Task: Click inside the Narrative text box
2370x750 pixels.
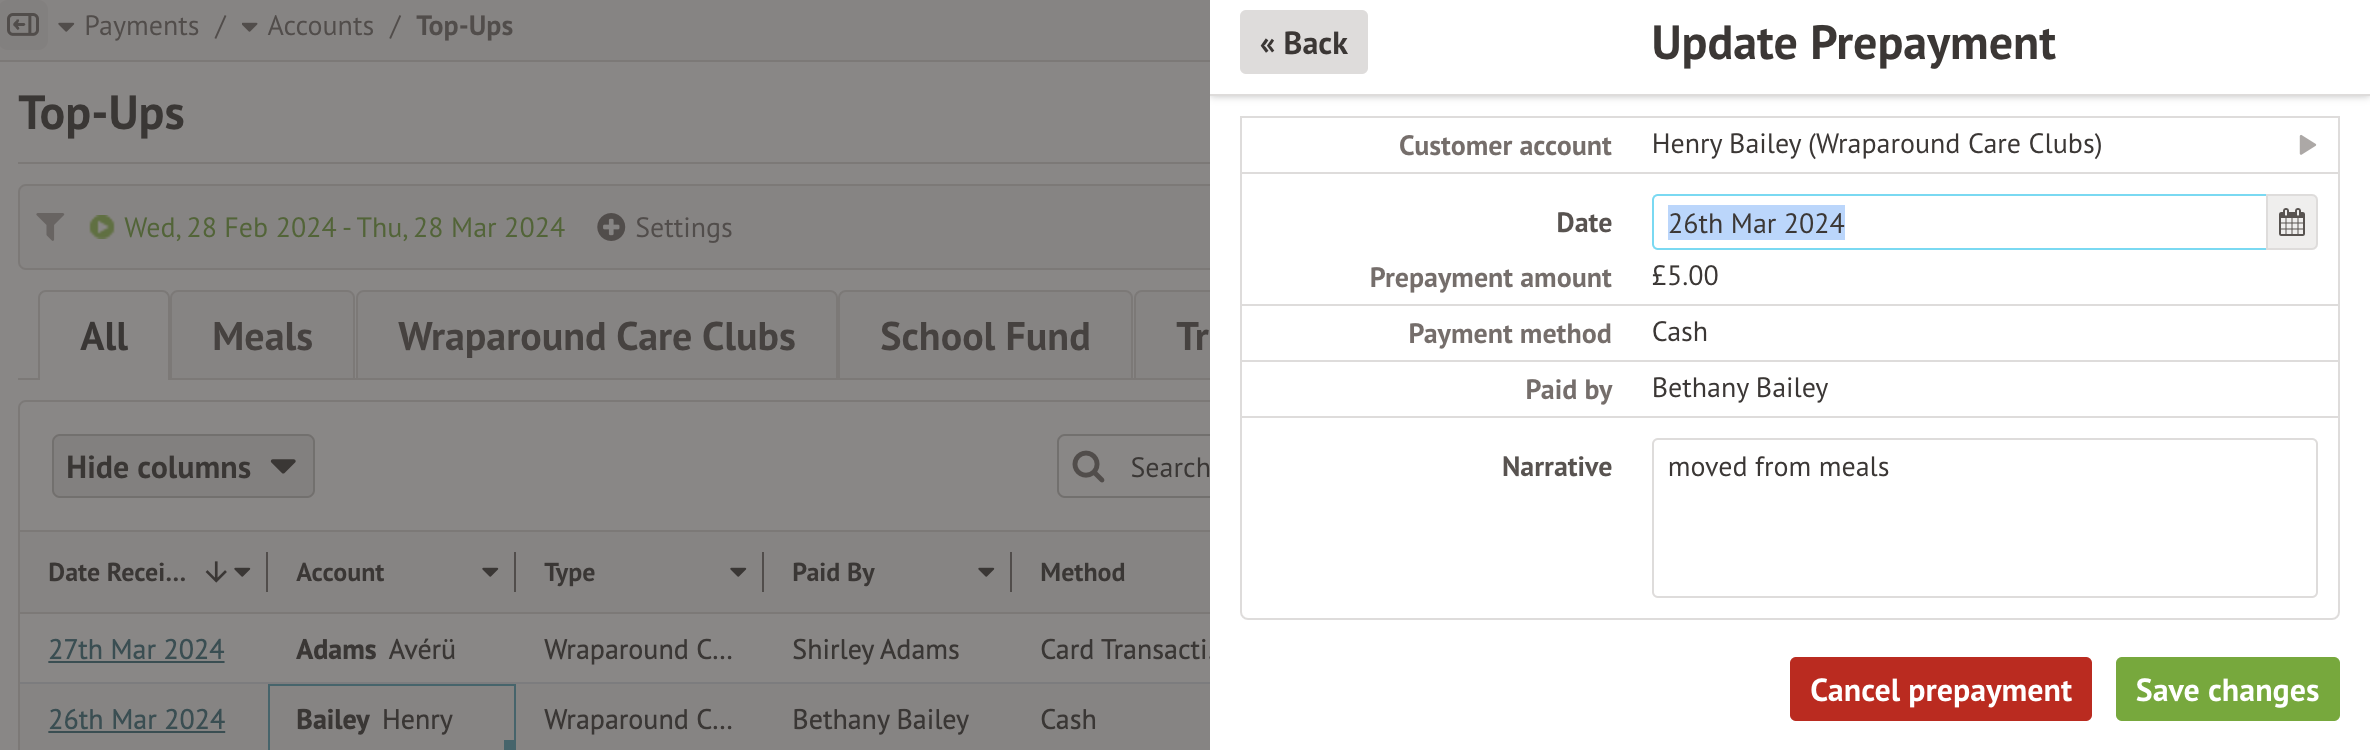Action: (1984, 517)
